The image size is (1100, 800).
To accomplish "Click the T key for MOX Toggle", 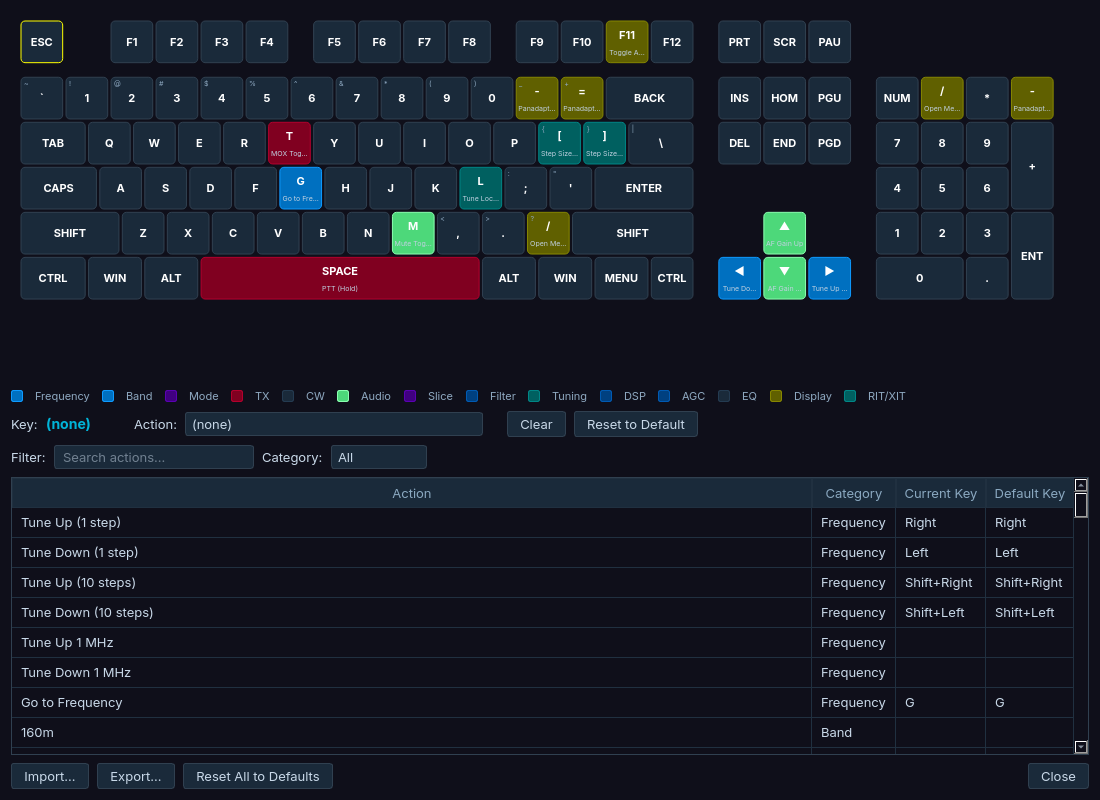I will pyautogui.click(x=289, y=143).
